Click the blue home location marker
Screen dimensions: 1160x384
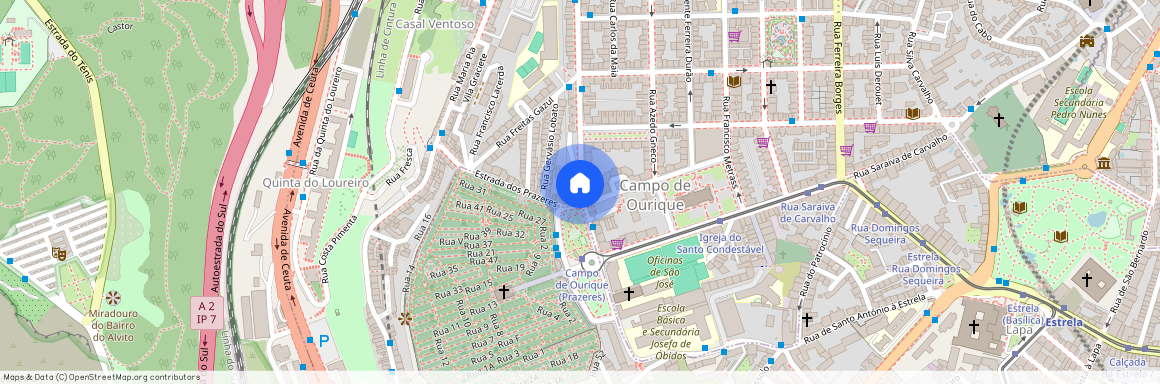point(580,183)
